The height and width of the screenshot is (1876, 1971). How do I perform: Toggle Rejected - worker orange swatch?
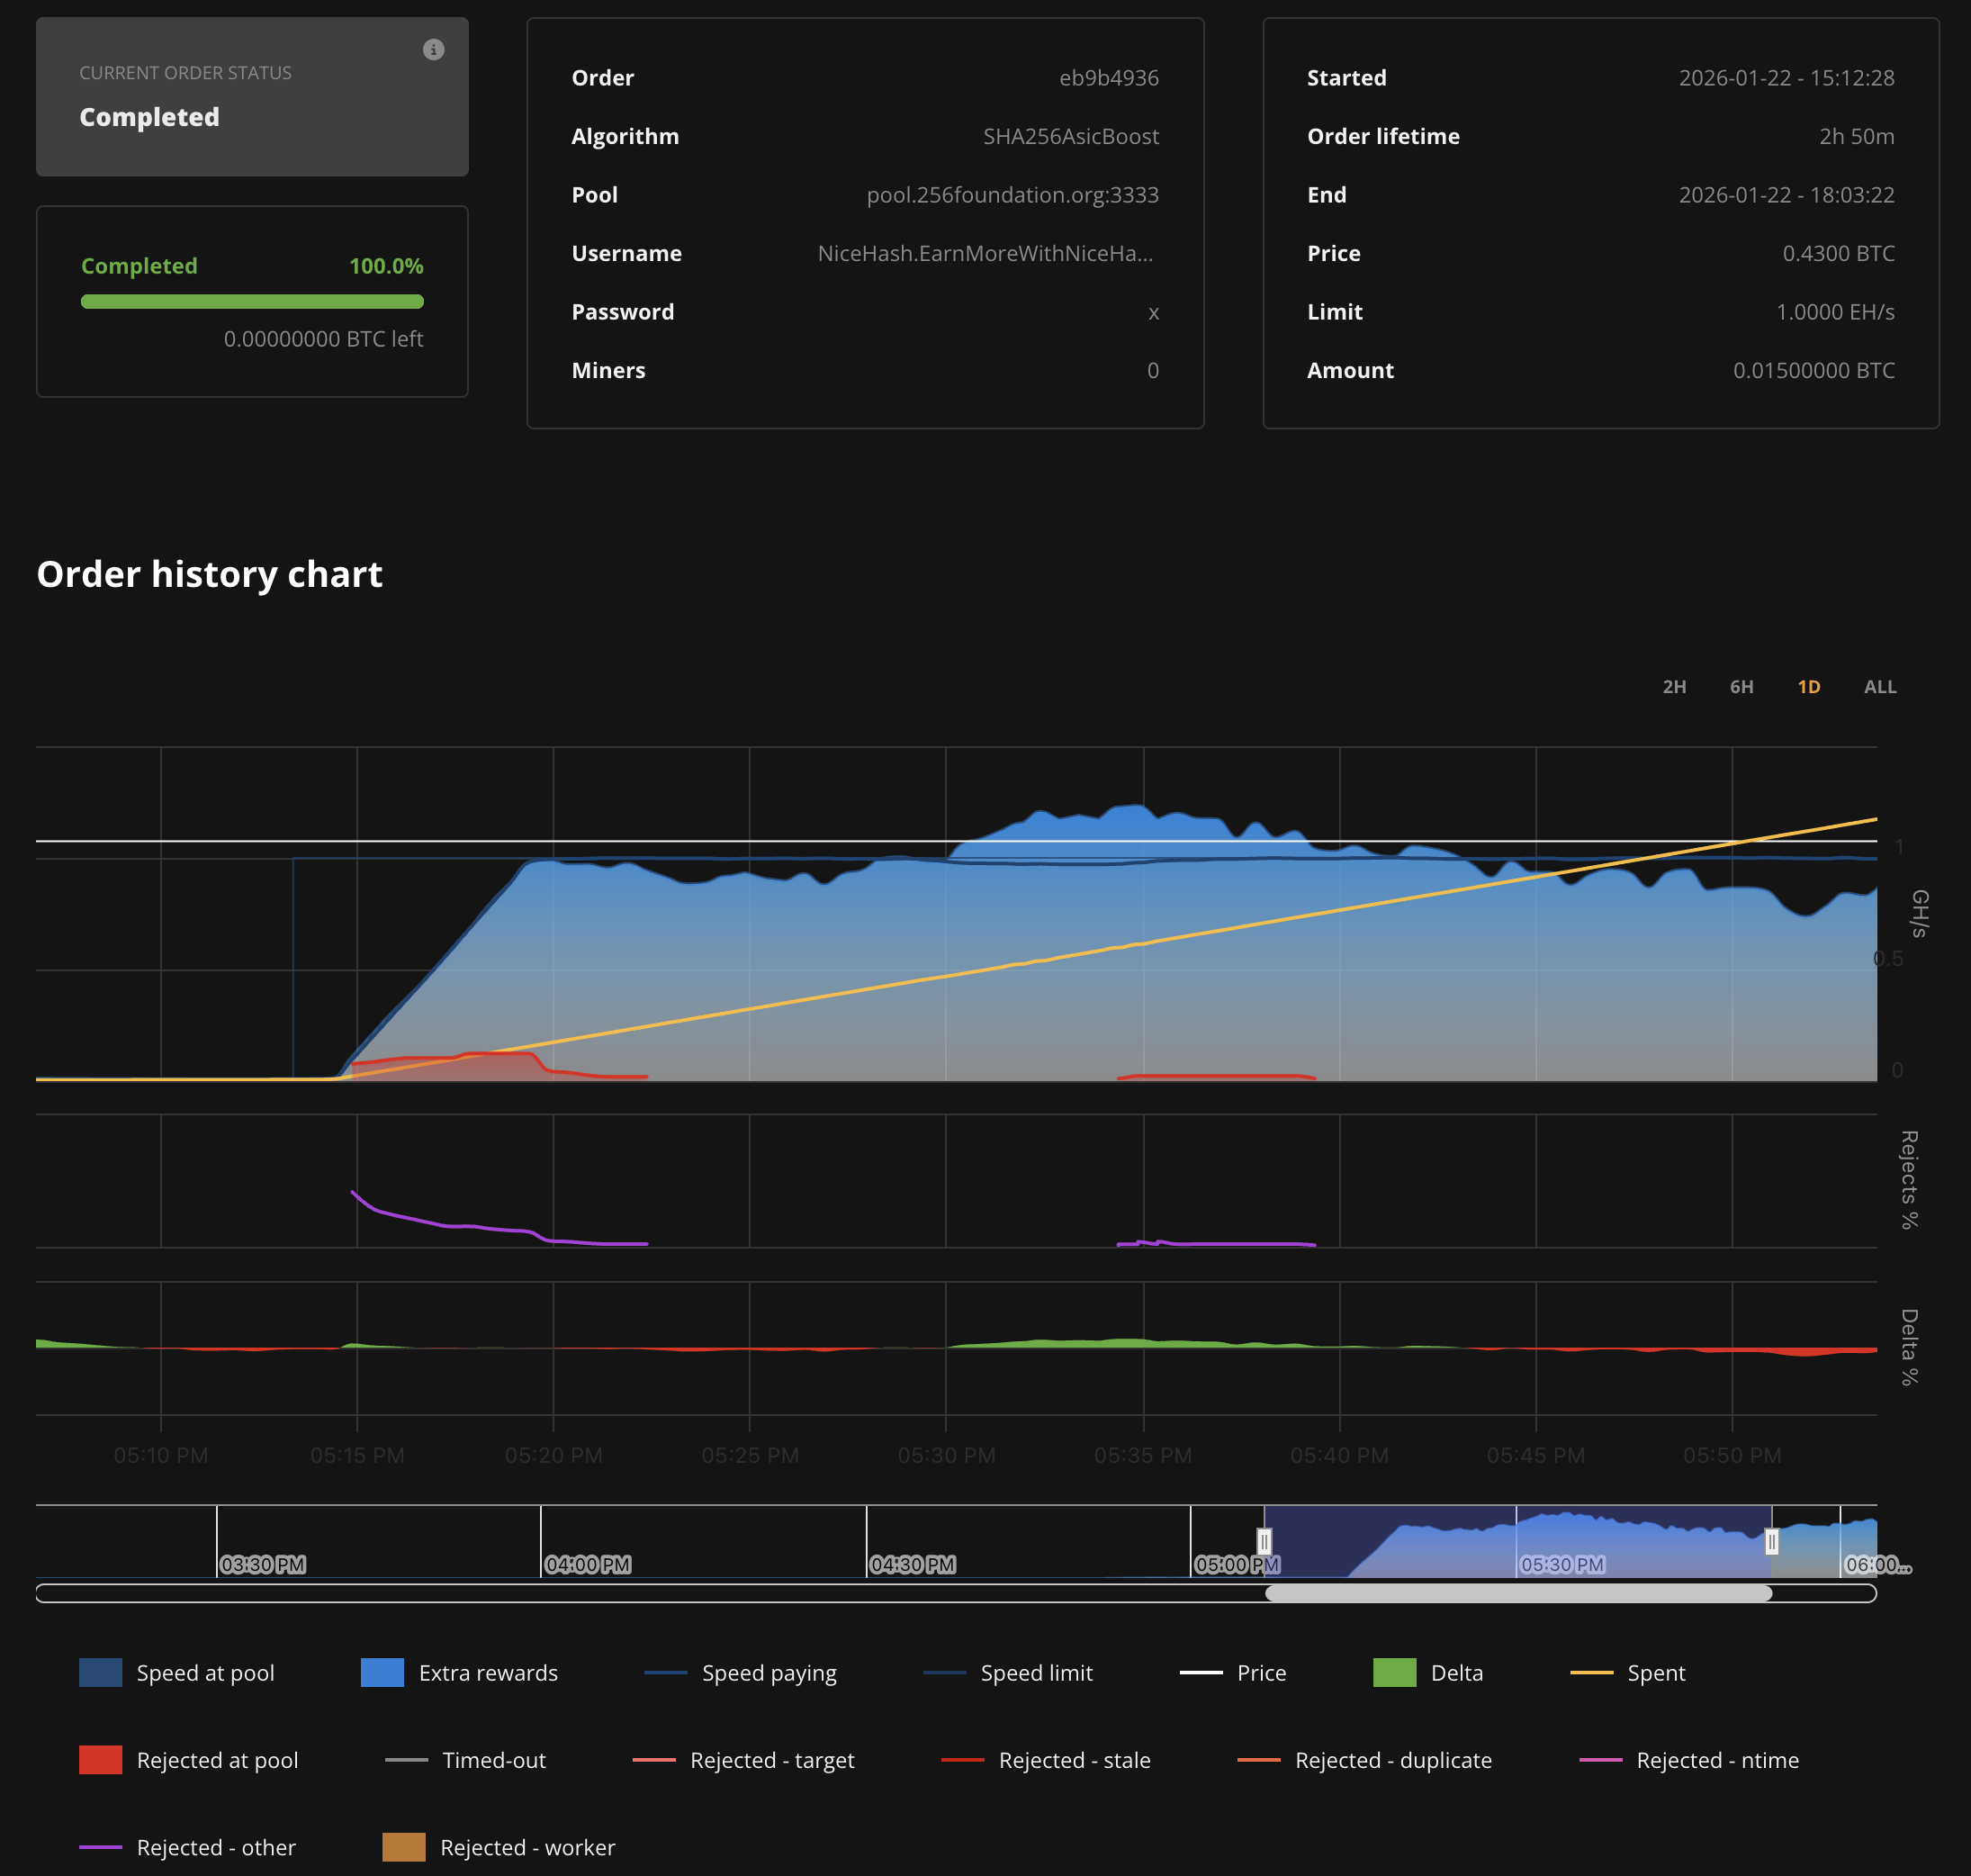404,1847
